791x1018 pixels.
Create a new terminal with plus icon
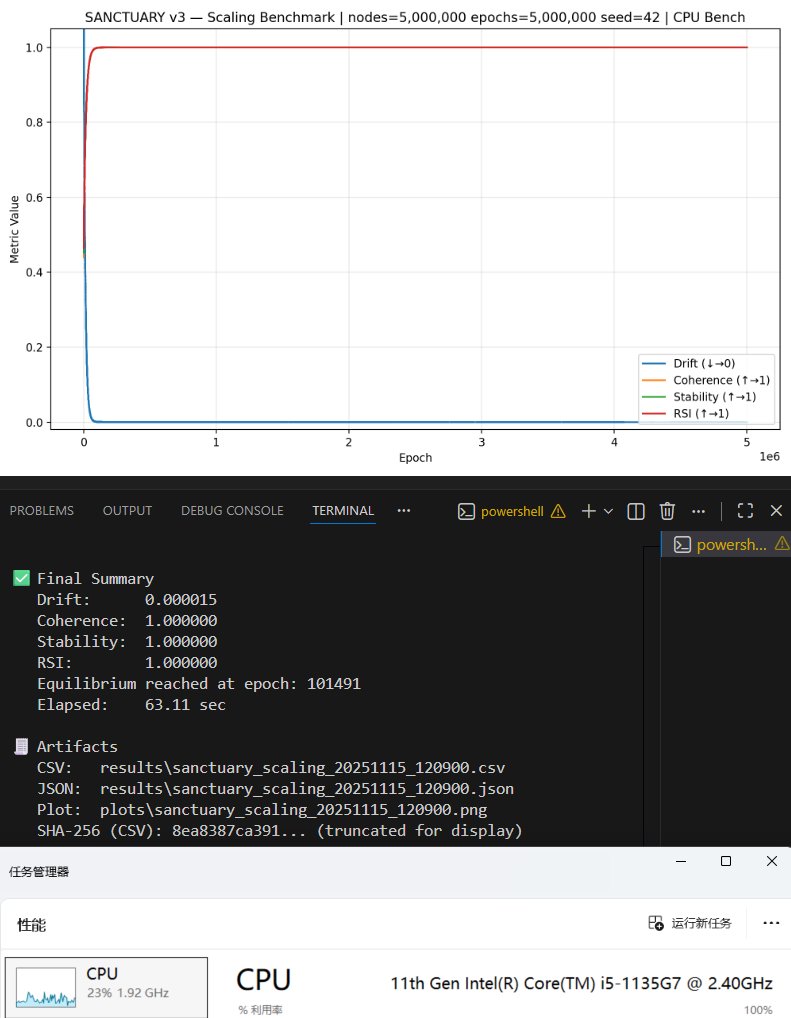coord(588,512)
